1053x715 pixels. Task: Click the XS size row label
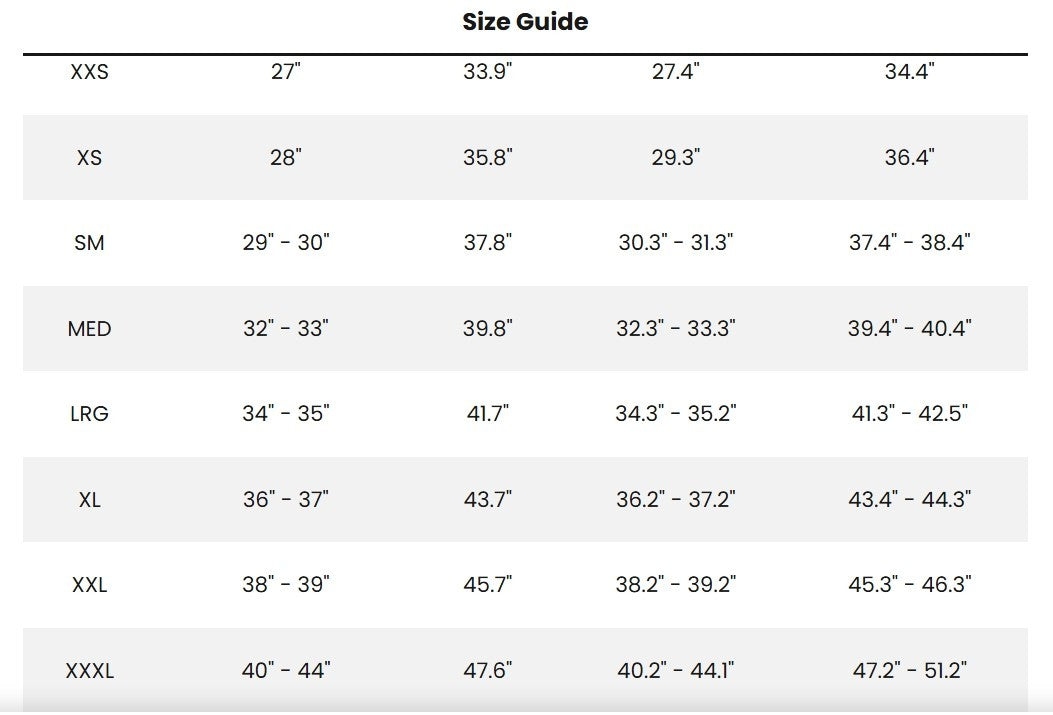click(x=89, y=158)
